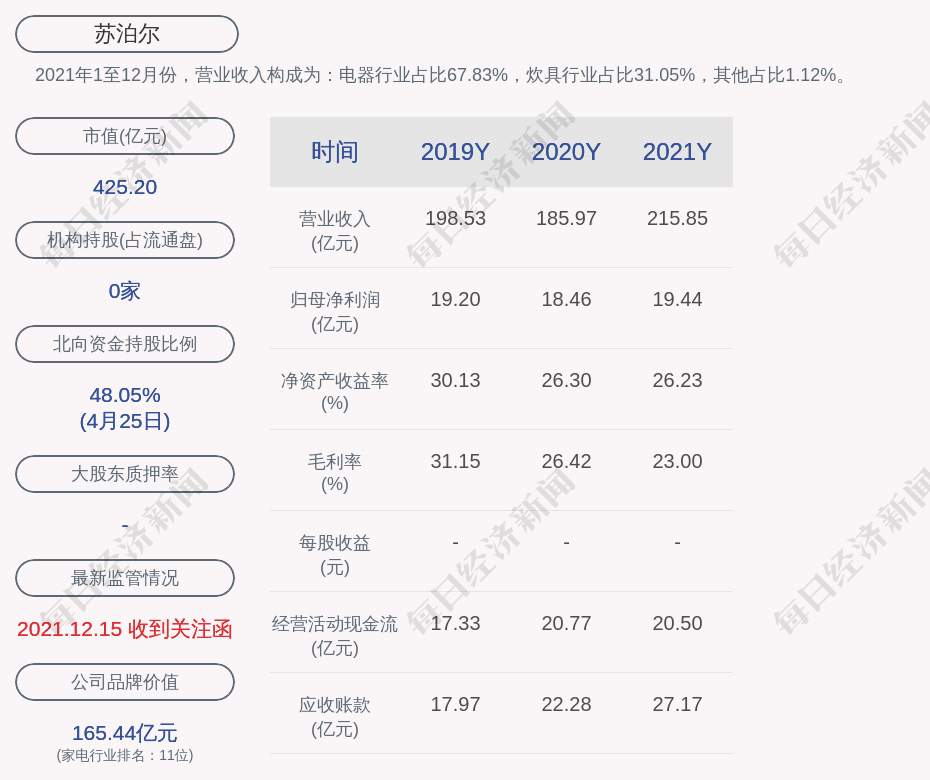Select gross margin value 23.00
The image size is (930, 780).
pyautogui.click(x=677, y=461)
